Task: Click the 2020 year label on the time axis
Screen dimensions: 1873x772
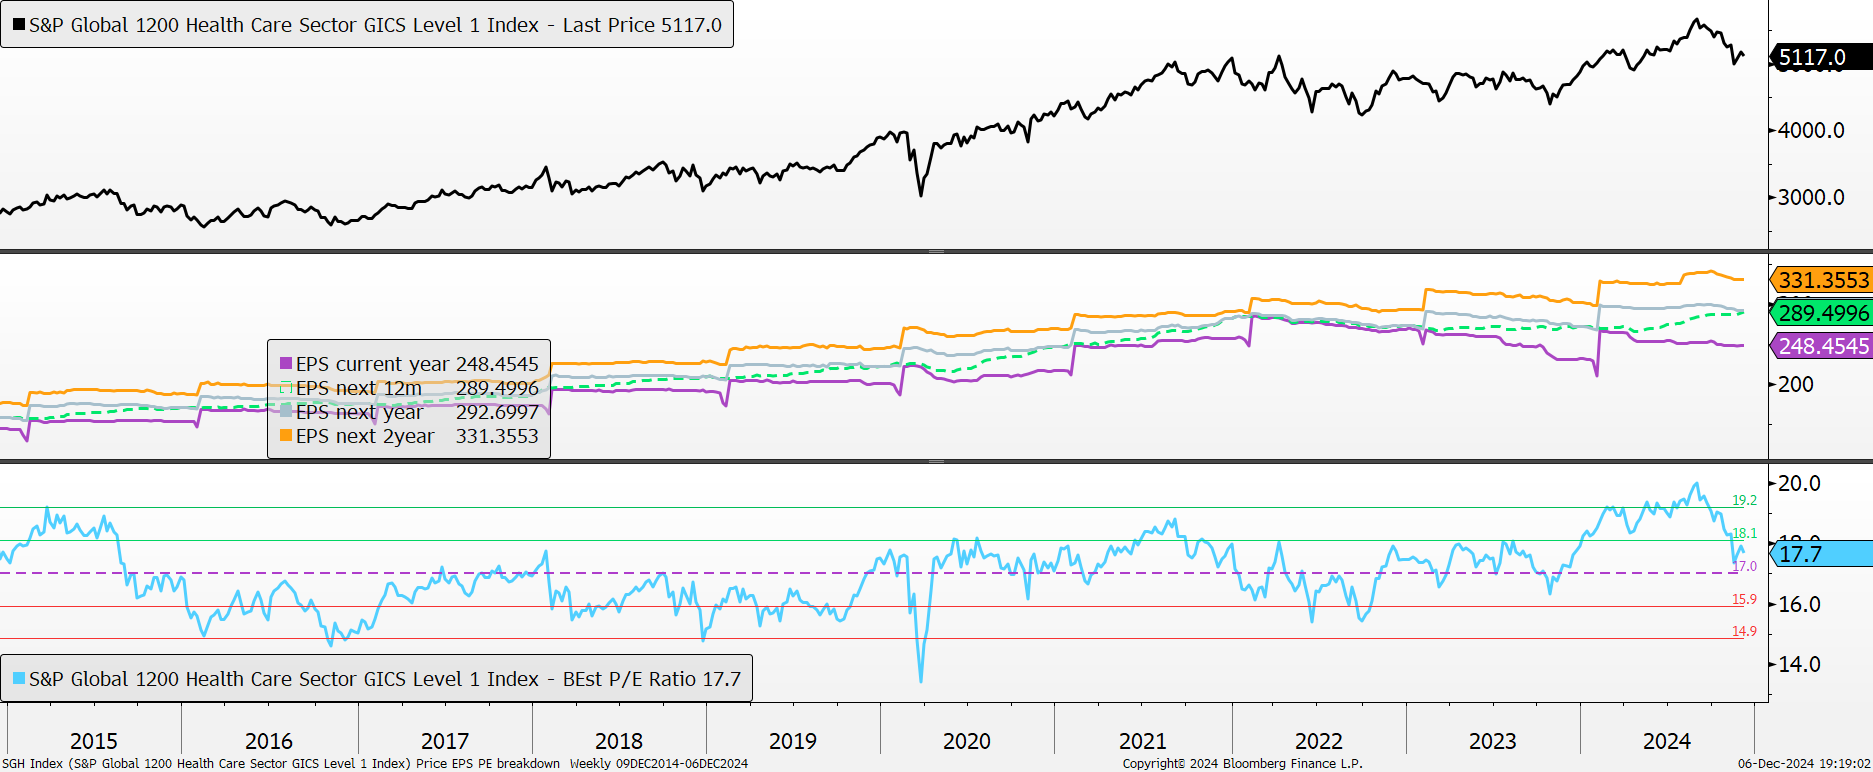Action: (967, 741)
